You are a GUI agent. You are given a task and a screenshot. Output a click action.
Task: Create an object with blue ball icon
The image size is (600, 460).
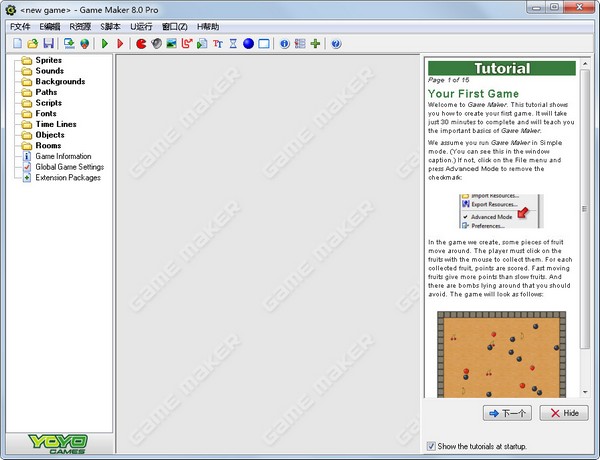tap(248, 44)
